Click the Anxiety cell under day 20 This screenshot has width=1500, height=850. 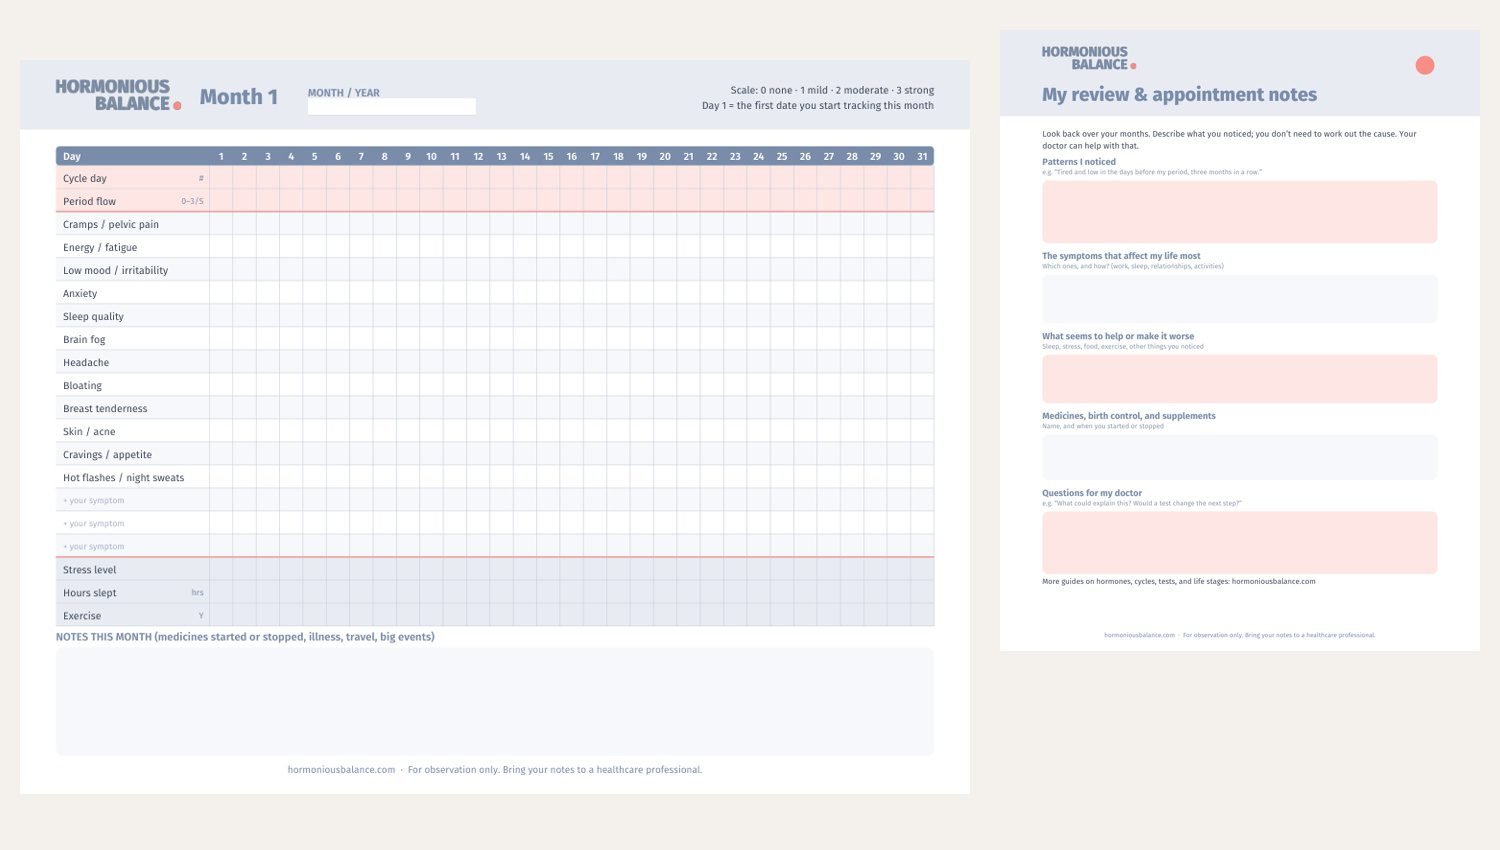[x=665, y=293]
